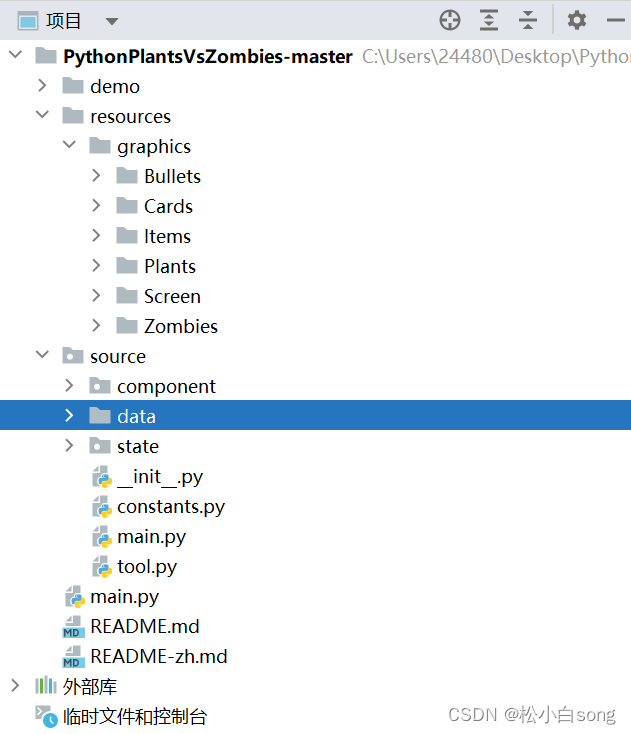The image size is (631, 734).
Task: Expand the demo folder chevron
Action: pos(42,86)
